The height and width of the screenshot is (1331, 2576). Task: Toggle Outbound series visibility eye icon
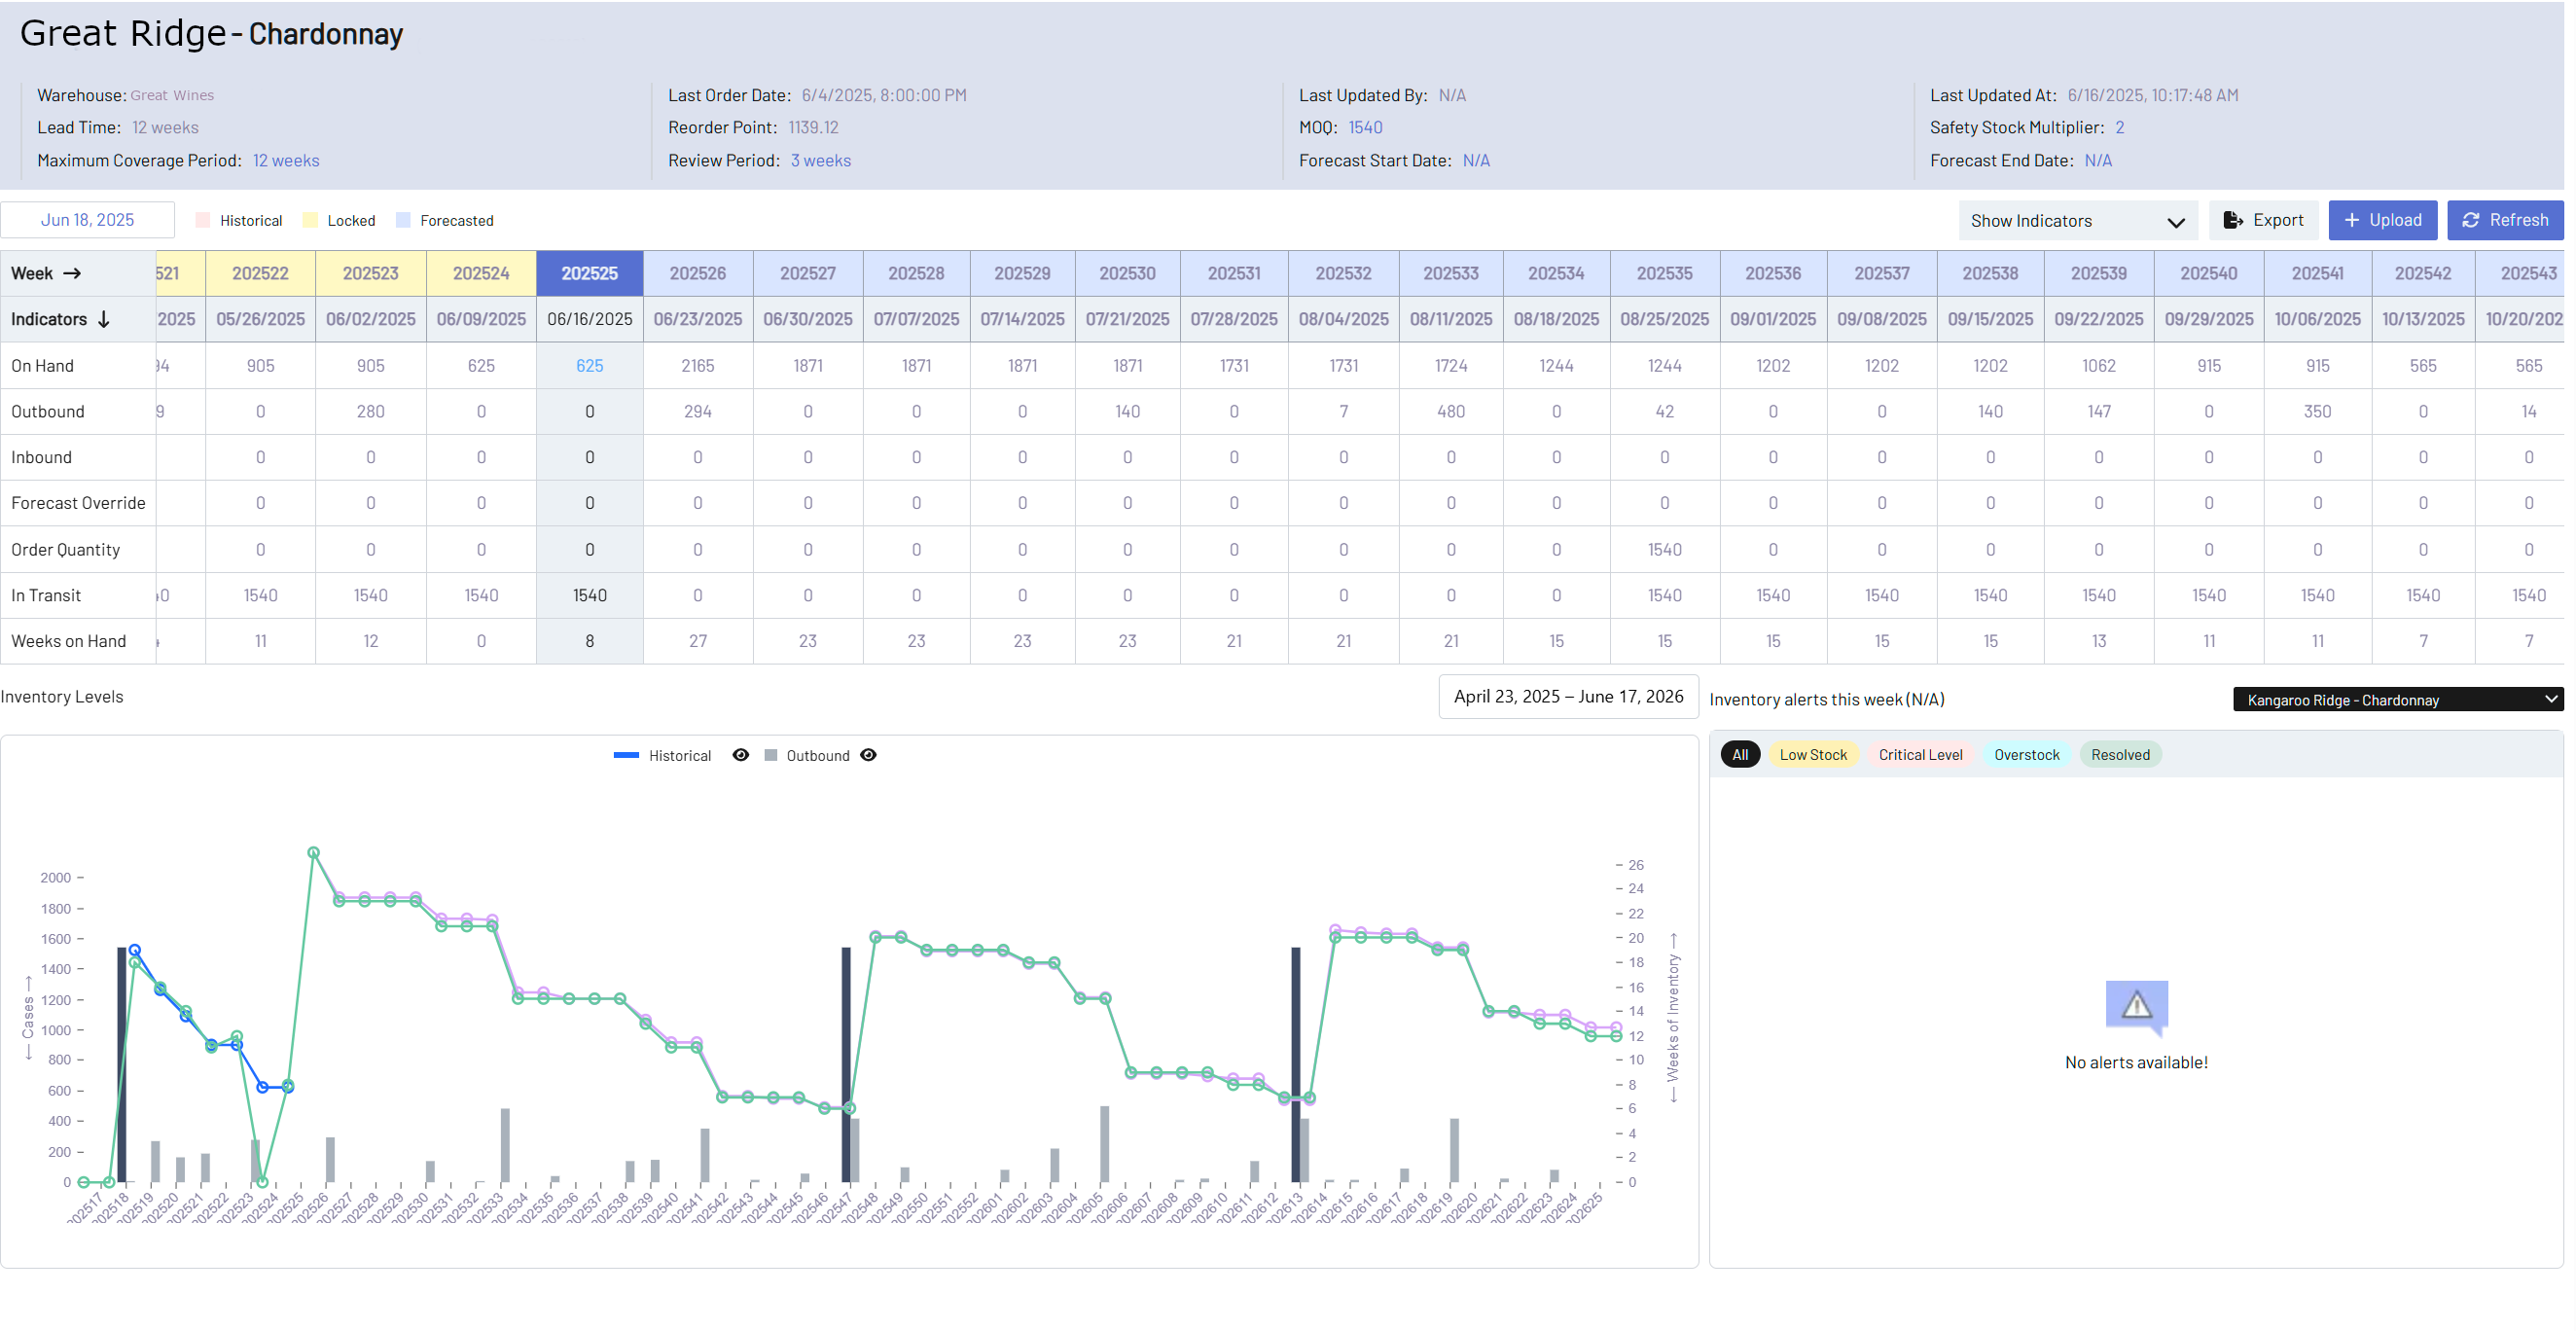(868, 755)
